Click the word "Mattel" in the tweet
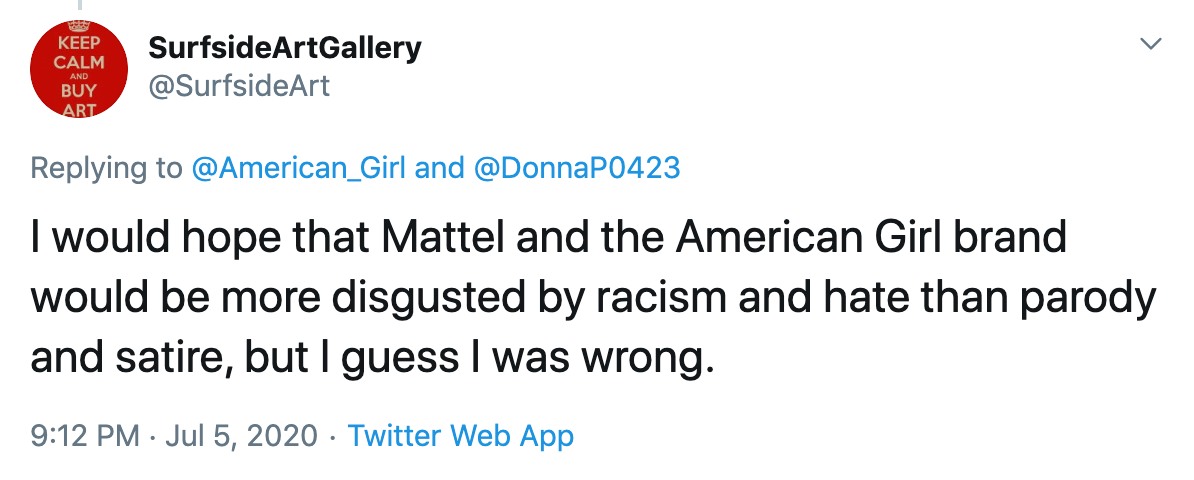Image resolution: width=1194 pixels, height=480 pixels. tap(445, 237)
